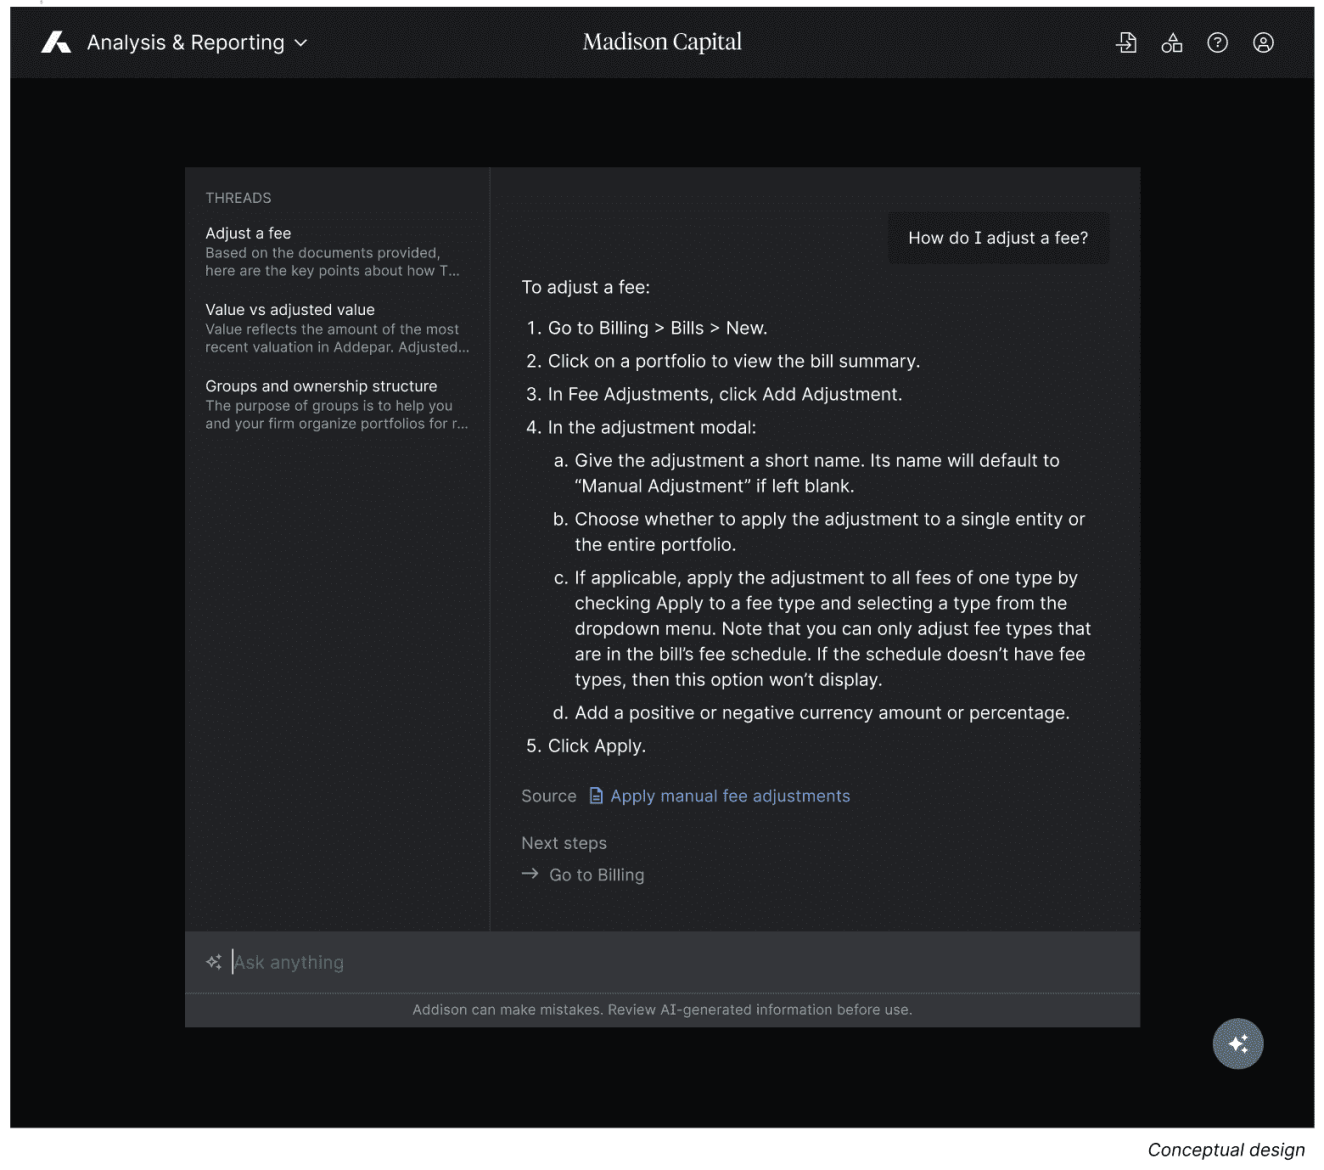Click sub-step 'Add a positive or negative currency amount'

tap(822, 713)
